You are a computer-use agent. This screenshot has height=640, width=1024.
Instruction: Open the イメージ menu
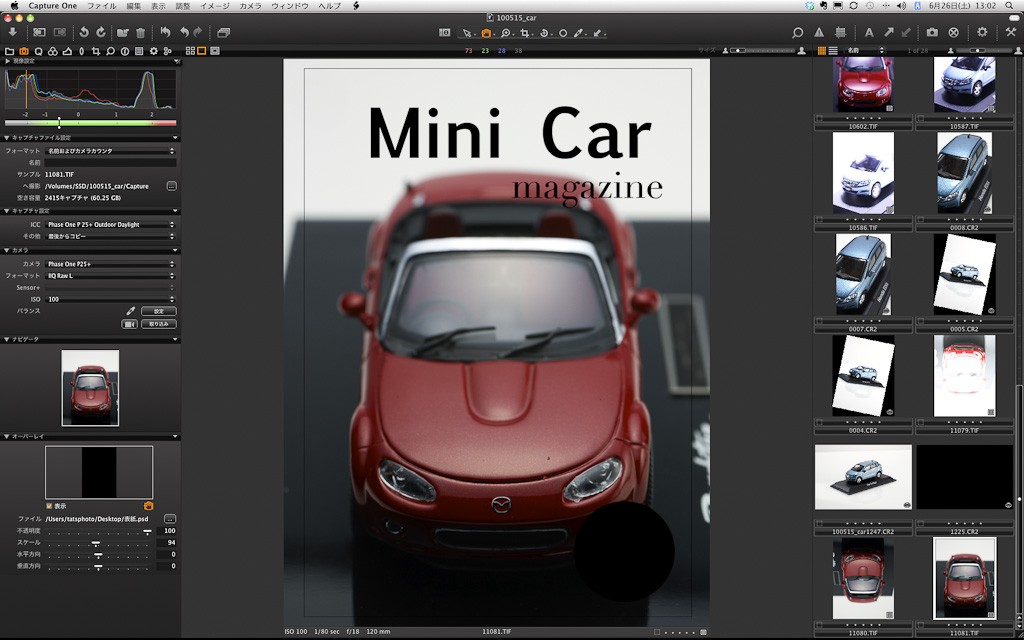pos(215,6)
